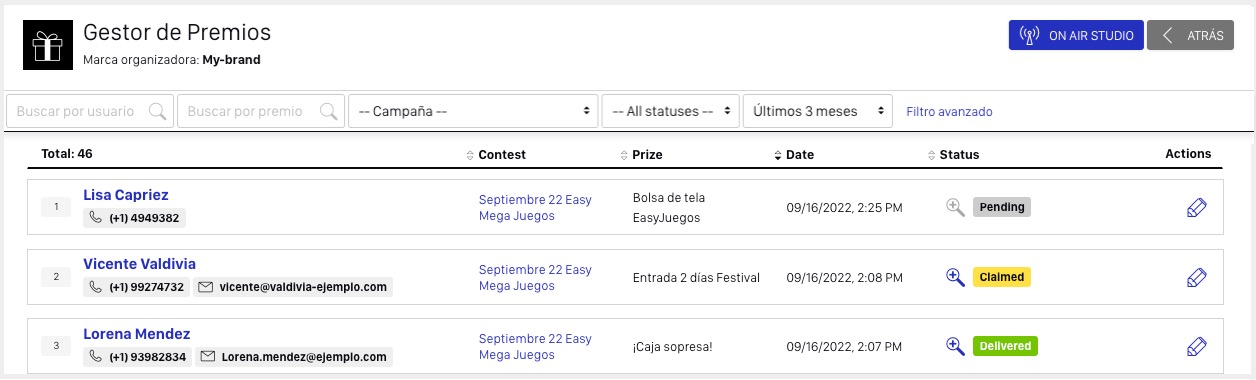Click the edit pencil for Lisa Capriez
1256x380 pixels.
tap(1196, 207)
